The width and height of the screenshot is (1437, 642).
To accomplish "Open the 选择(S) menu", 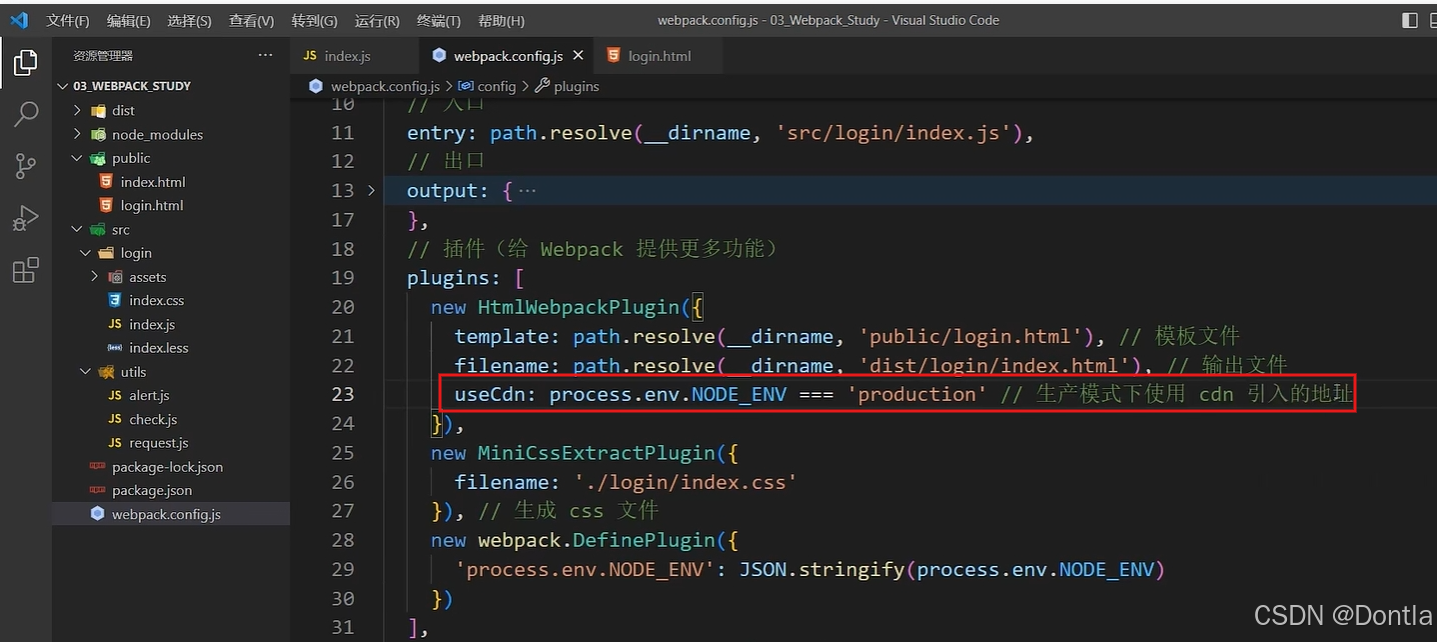I will (189, 20).
